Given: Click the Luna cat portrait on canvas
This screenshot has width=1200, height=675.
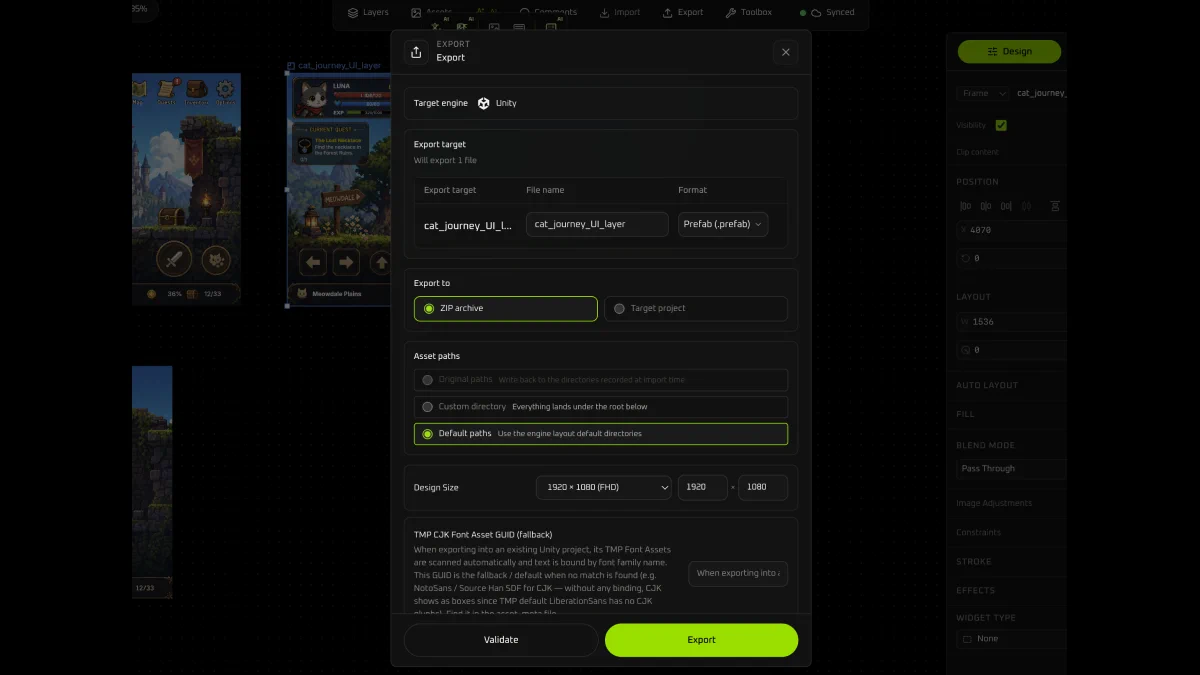Looking at the screenshot, I should pos(311,98).
